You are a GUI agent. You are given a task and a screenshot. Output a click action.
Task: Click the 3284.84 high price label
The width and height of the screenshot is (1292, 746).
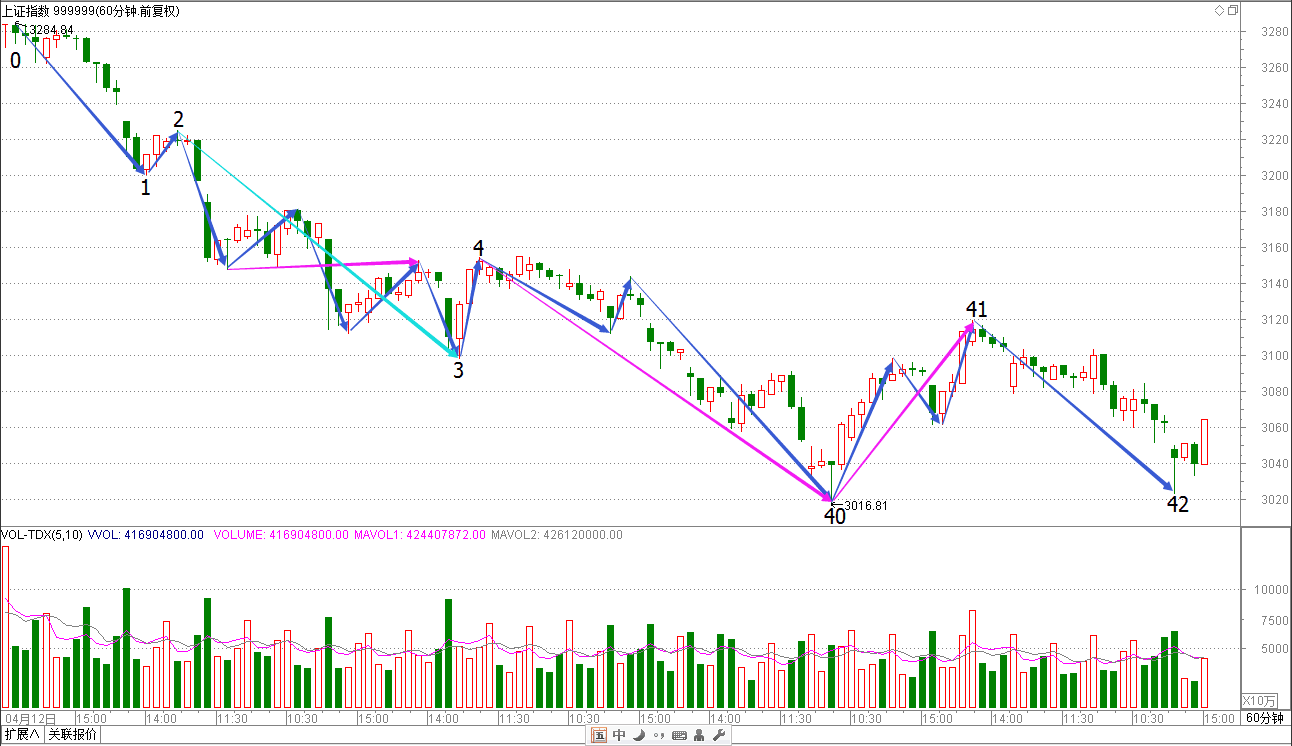tap(51, 30)
